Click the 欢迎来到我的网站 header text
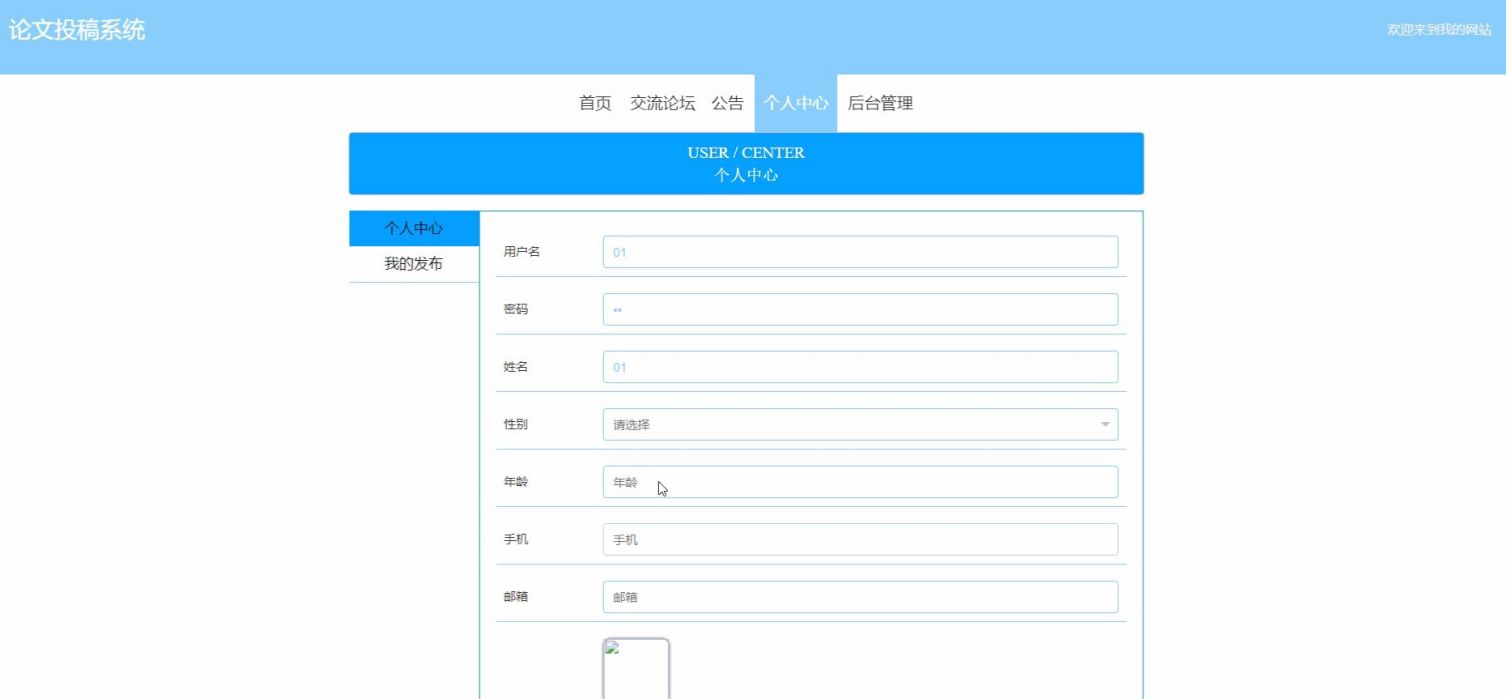This screenshot has height=699, width=1506. coord(1439,30)
